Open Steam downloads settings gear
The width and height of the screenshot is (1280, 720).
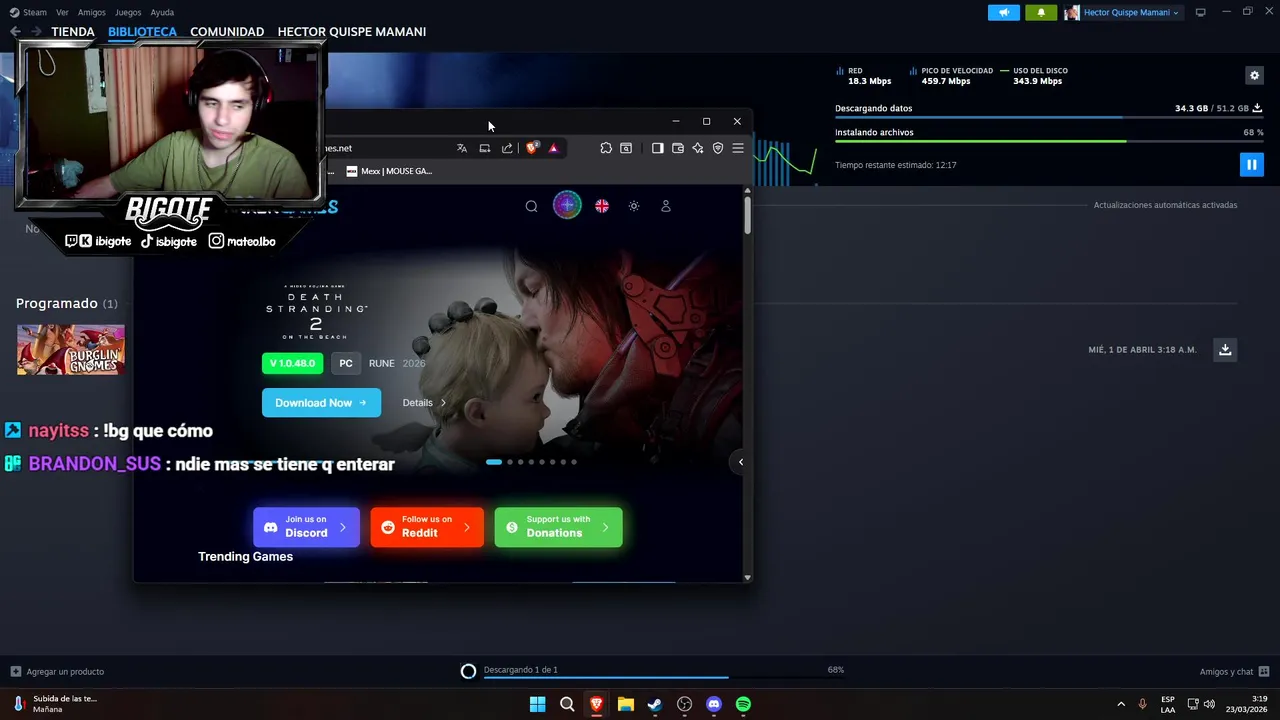[1254, 75]
